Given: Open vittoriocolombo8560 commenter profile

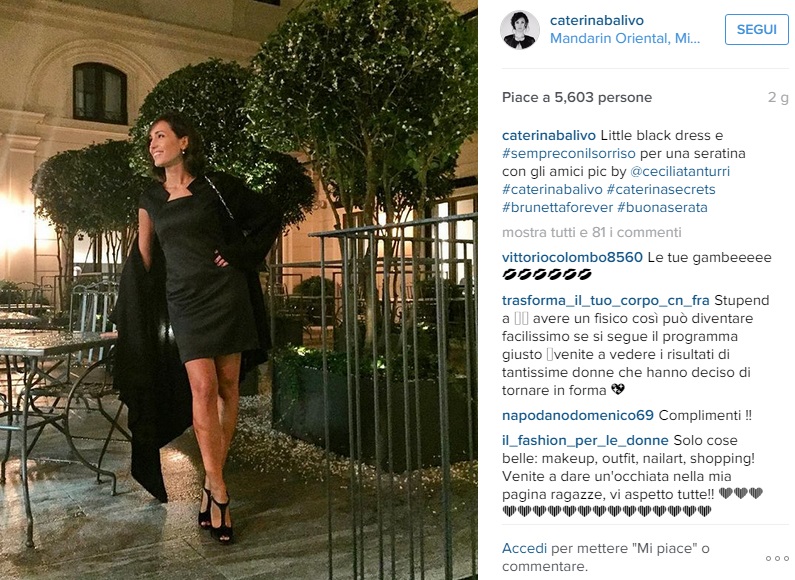Looking at the screenshot, I should [572, 257].
